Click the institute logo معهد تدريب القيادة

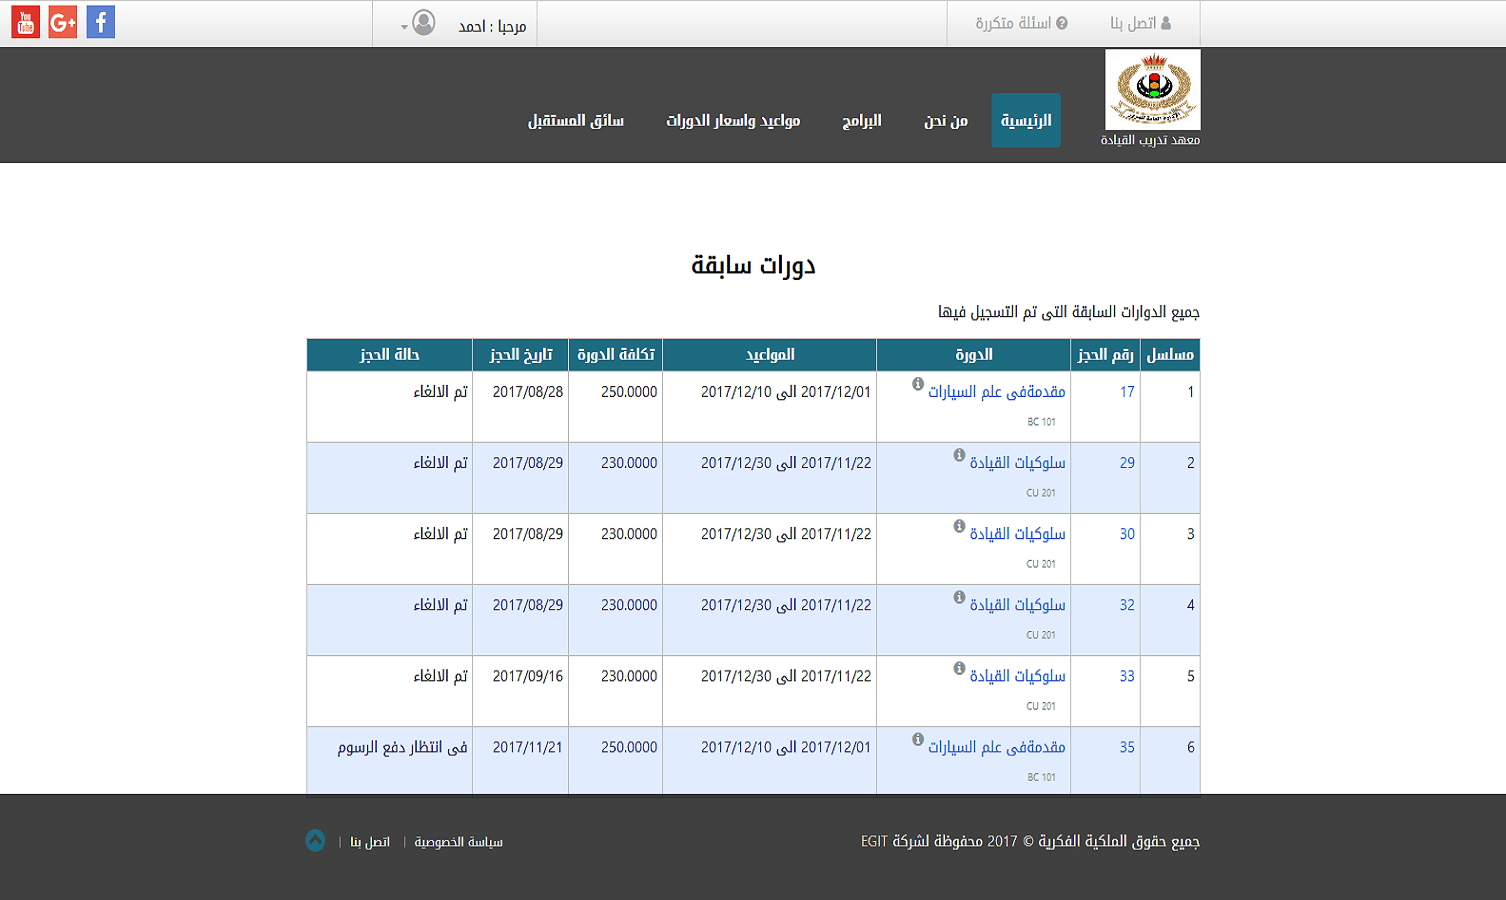coord(1152,90)
